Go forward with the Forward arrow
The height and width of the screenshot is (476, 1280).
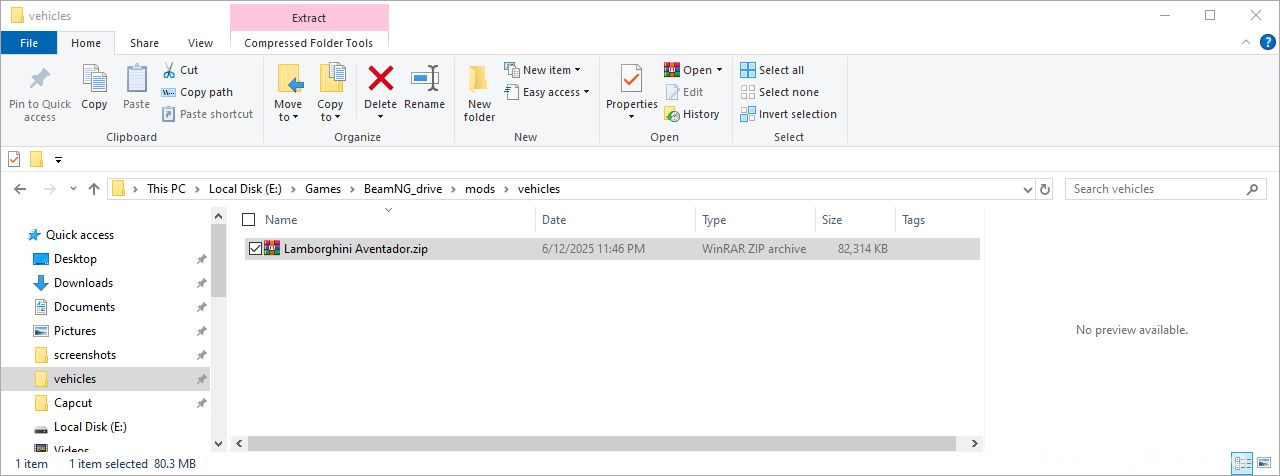click(48, 189)
